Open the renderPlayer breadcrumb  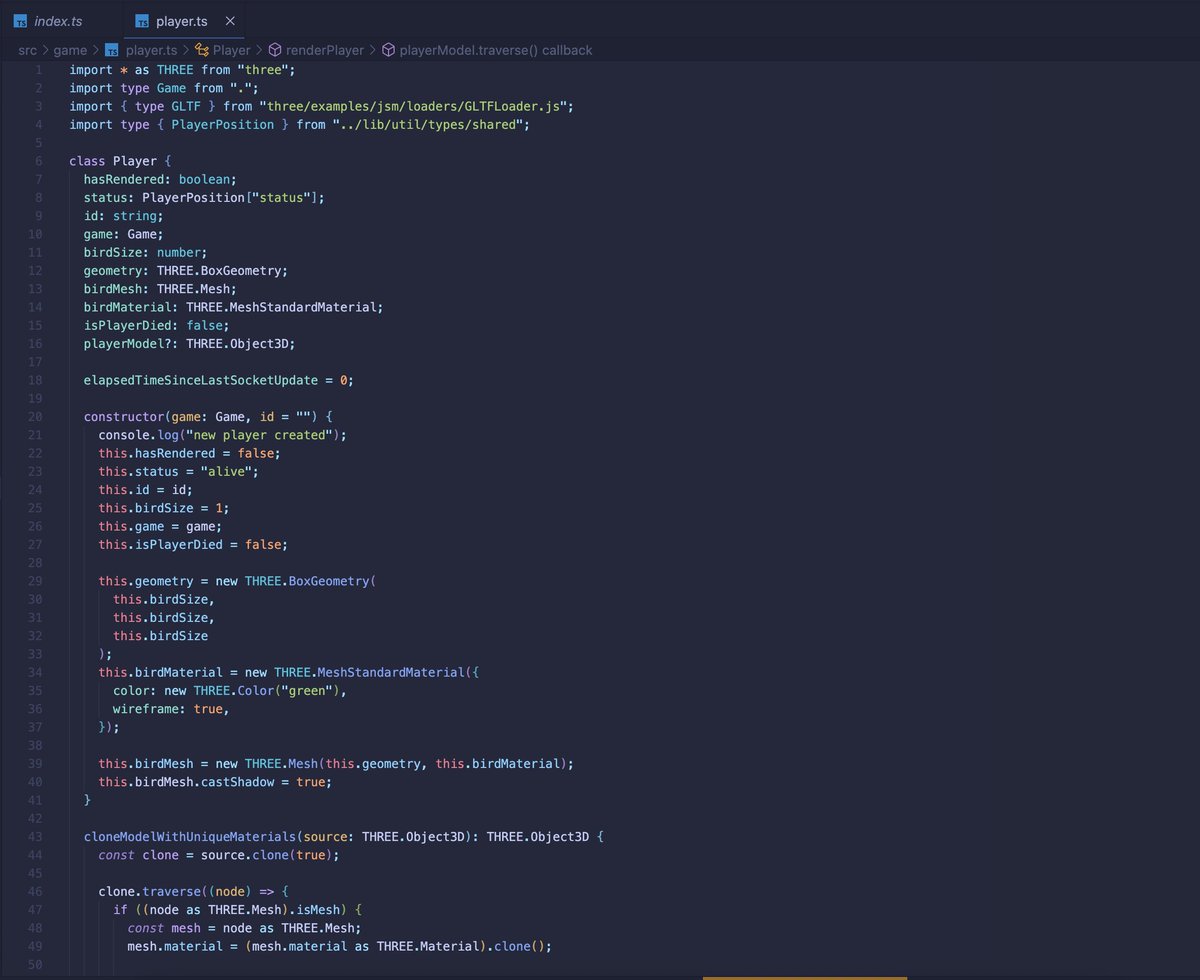coord(324,50)
